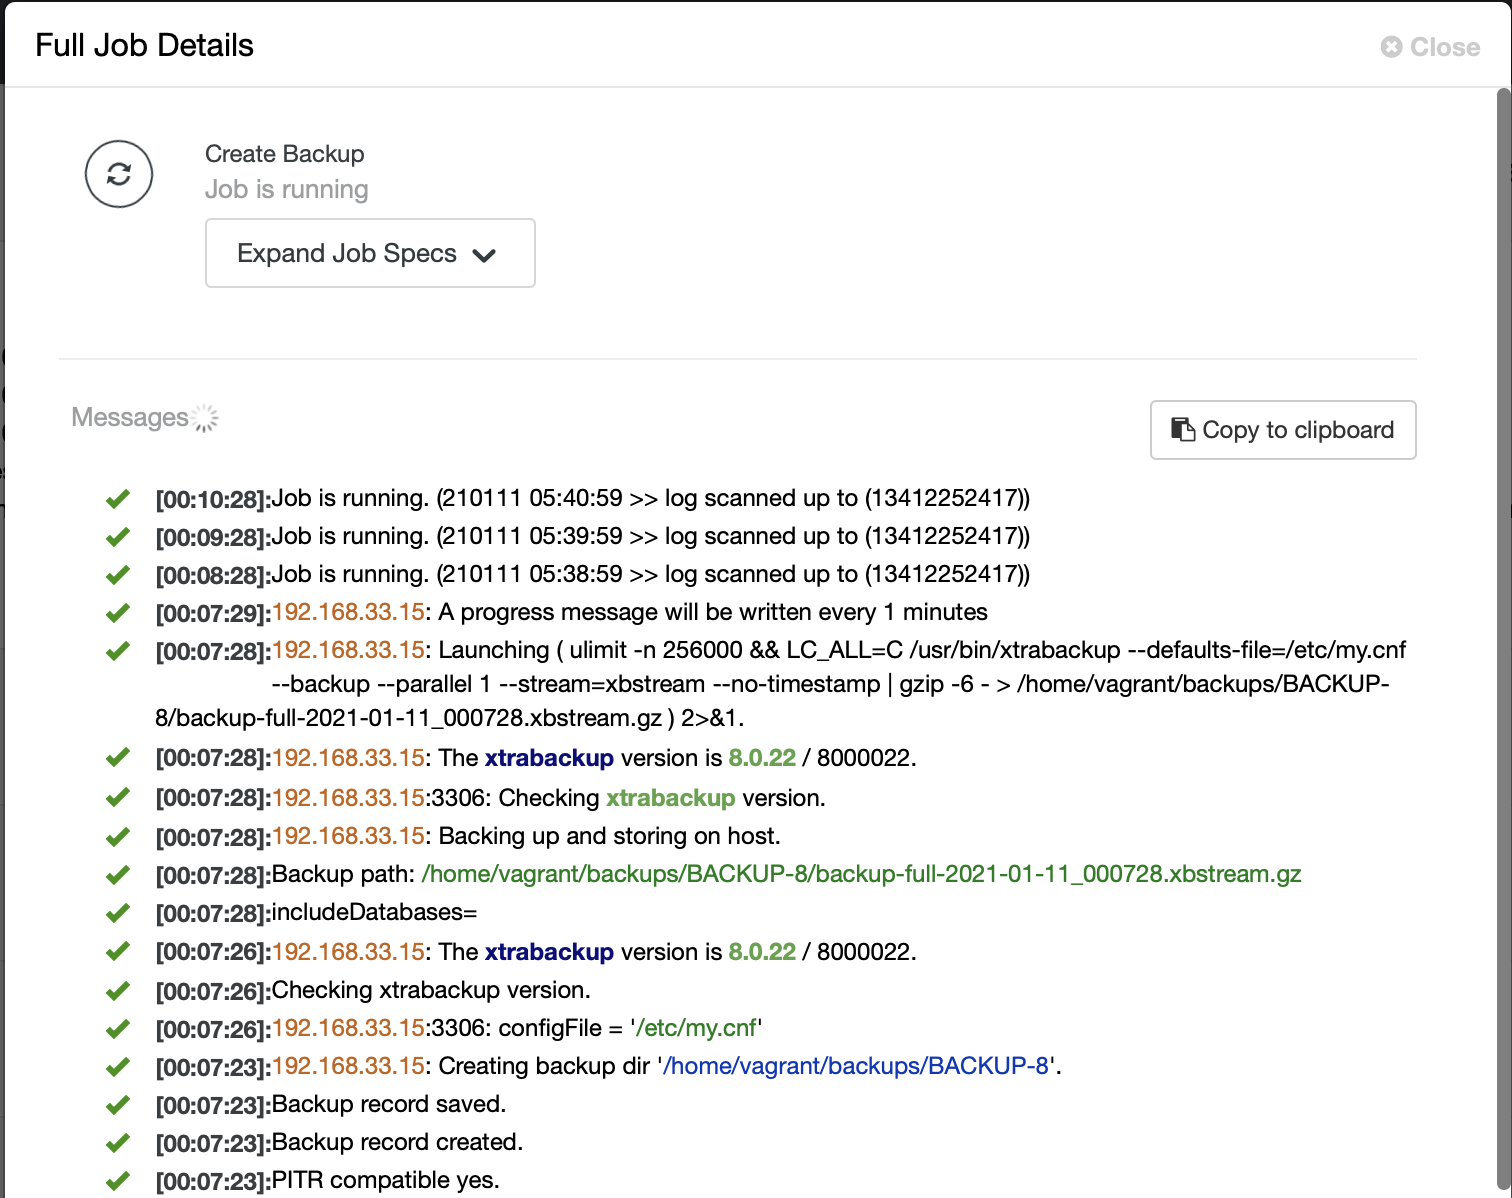Click checkmark icon for 00:08:28 message
Screen dimensions: 1512x1198
tap(118, 574)
